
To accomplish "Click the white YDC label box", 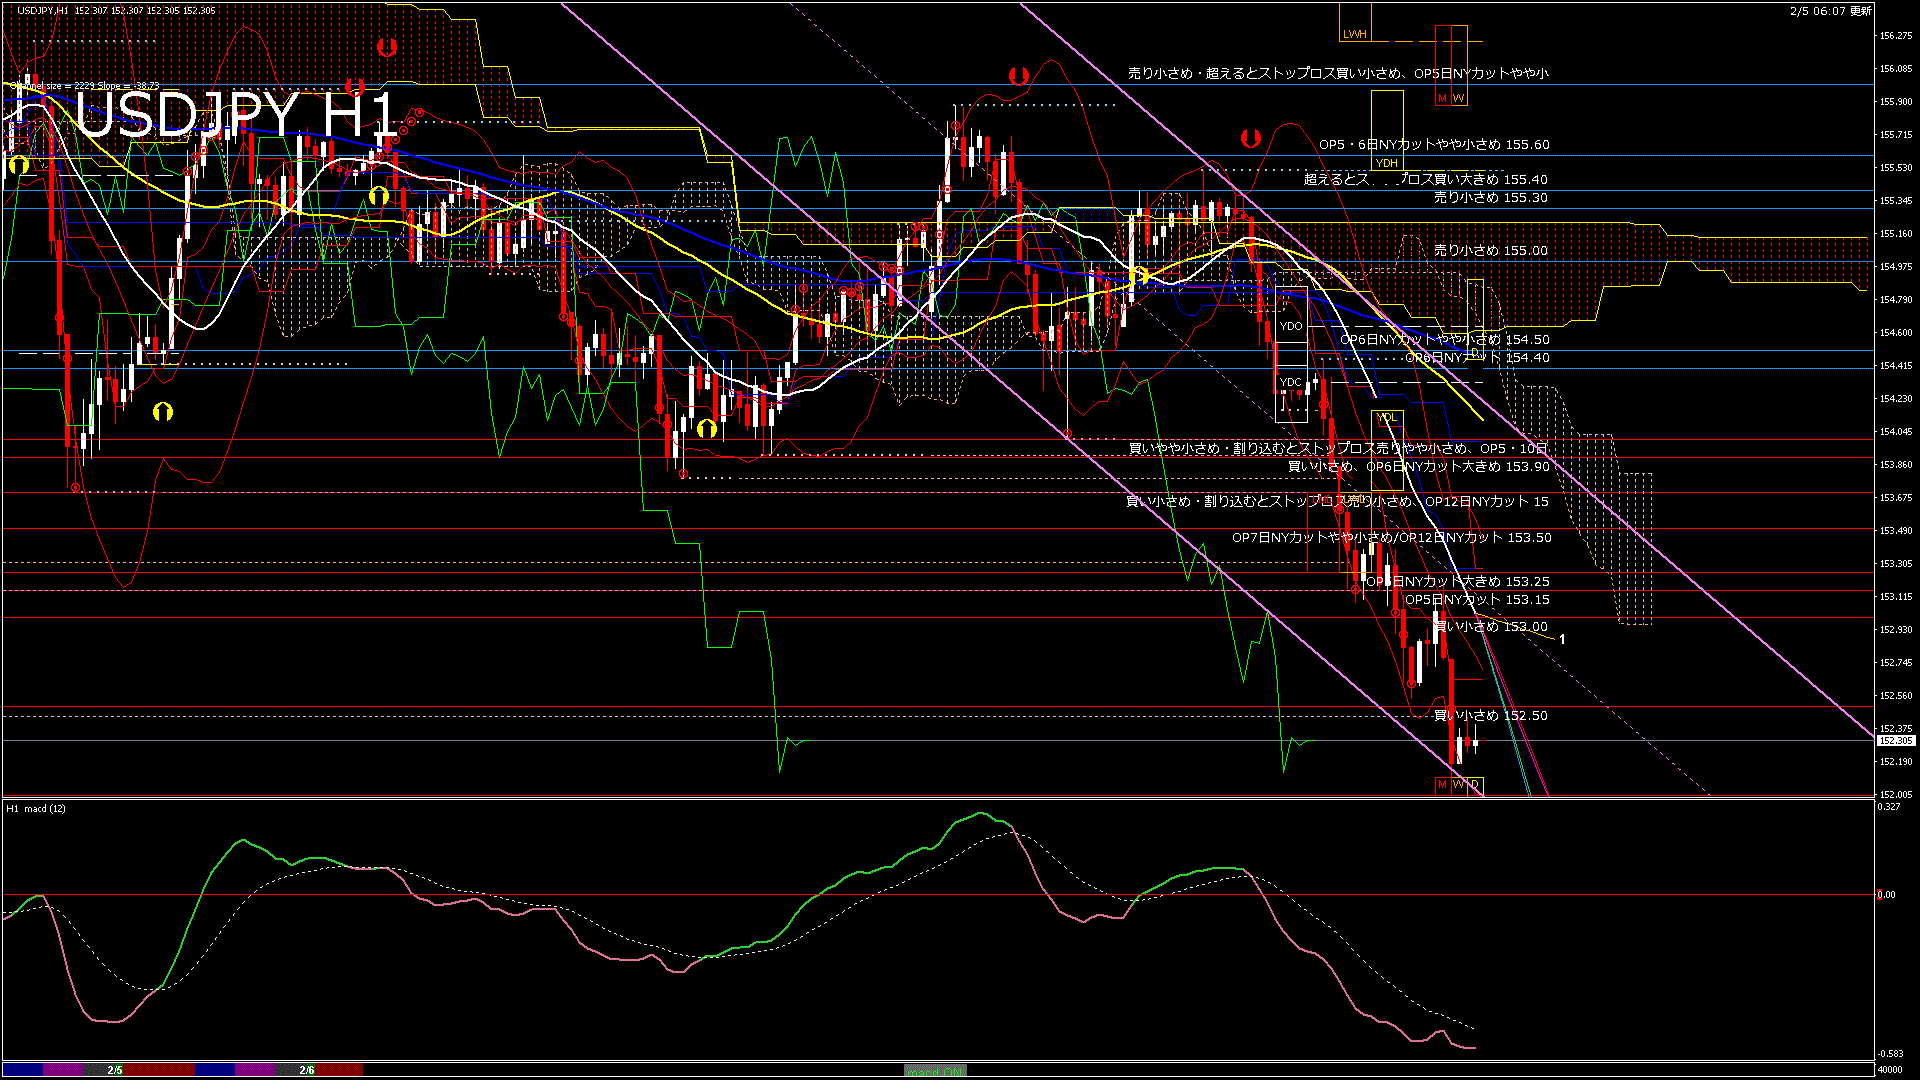I will [1291, 382].
